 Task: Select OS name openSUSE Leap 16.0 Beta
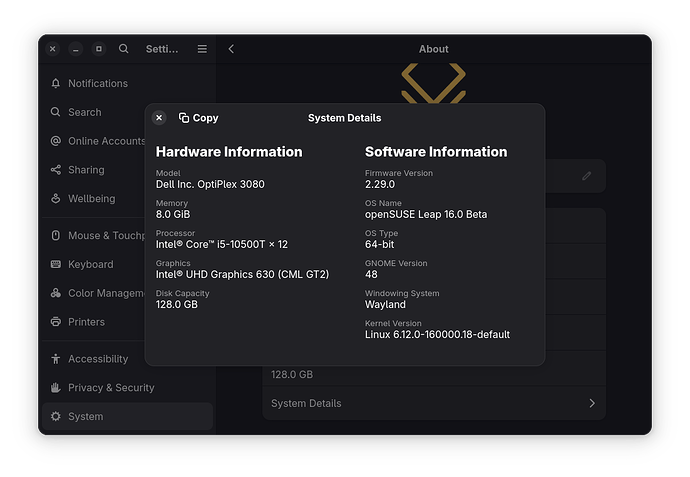coord(426,214)
